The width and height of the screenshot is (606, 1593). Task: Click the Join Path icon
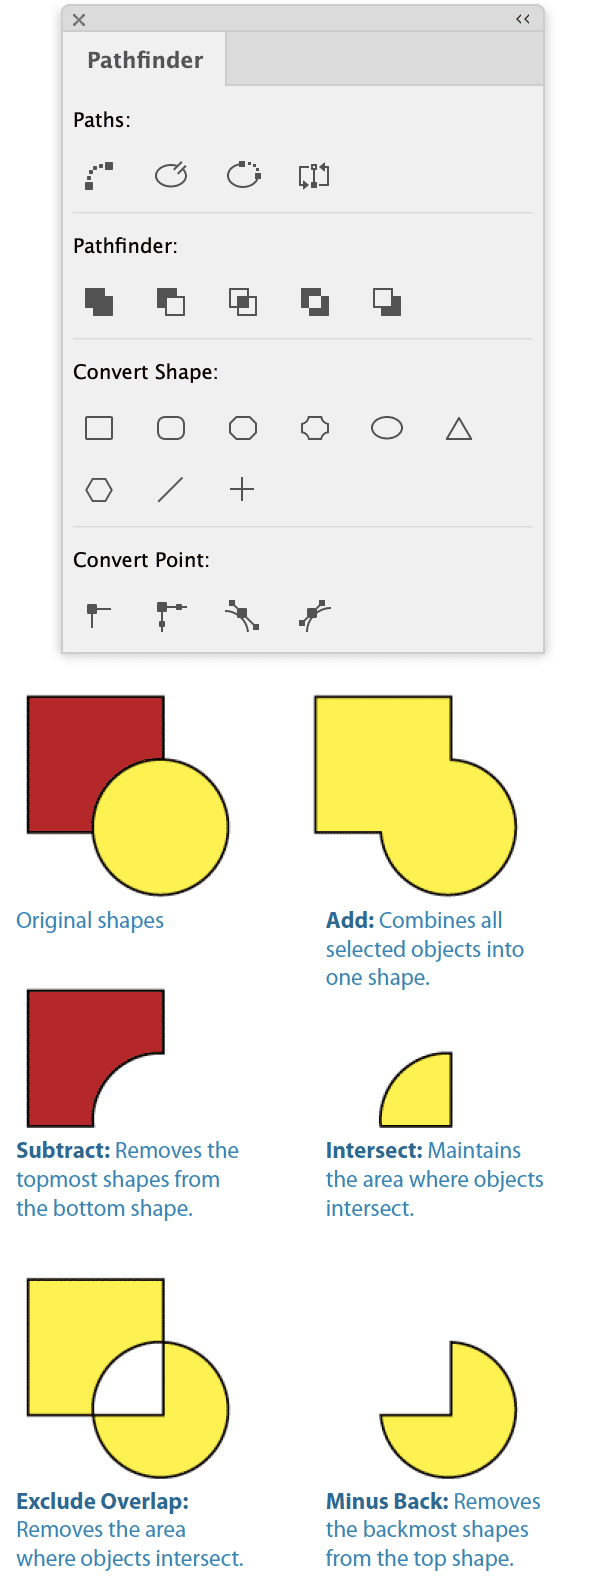(99, 176)
